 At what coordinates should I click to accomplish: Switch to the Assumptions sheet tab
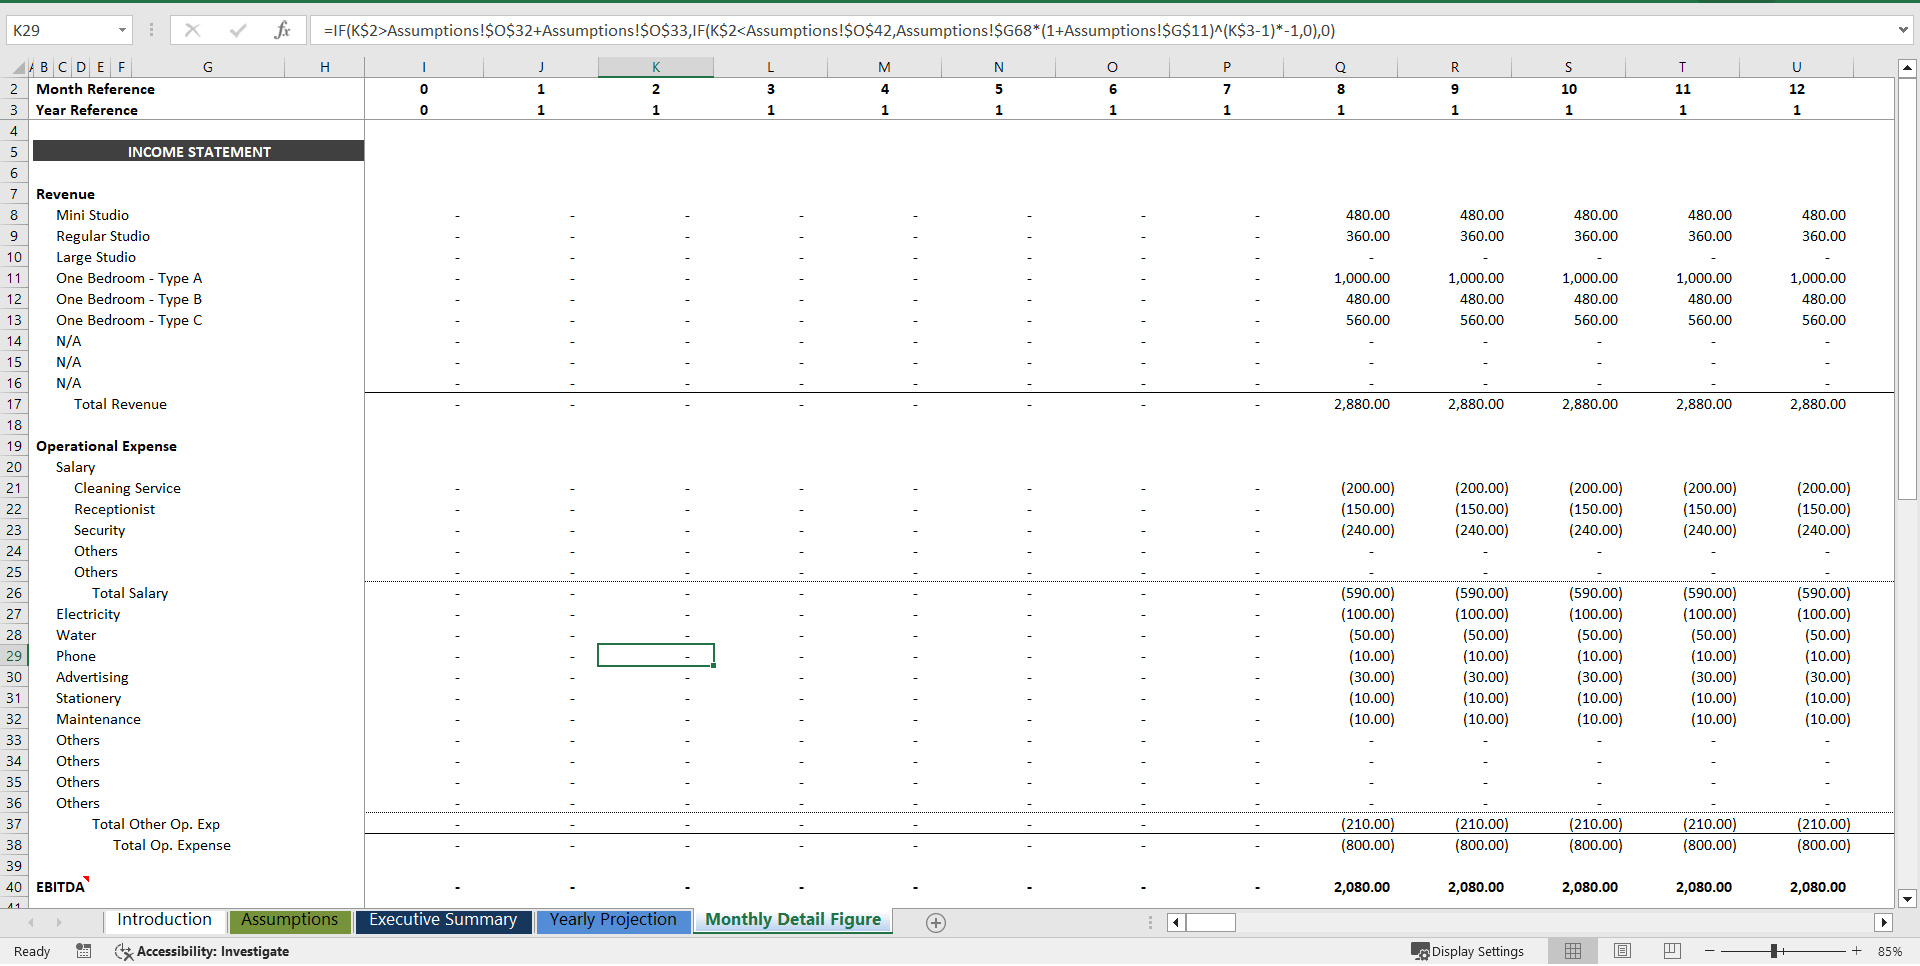point(289,920)
